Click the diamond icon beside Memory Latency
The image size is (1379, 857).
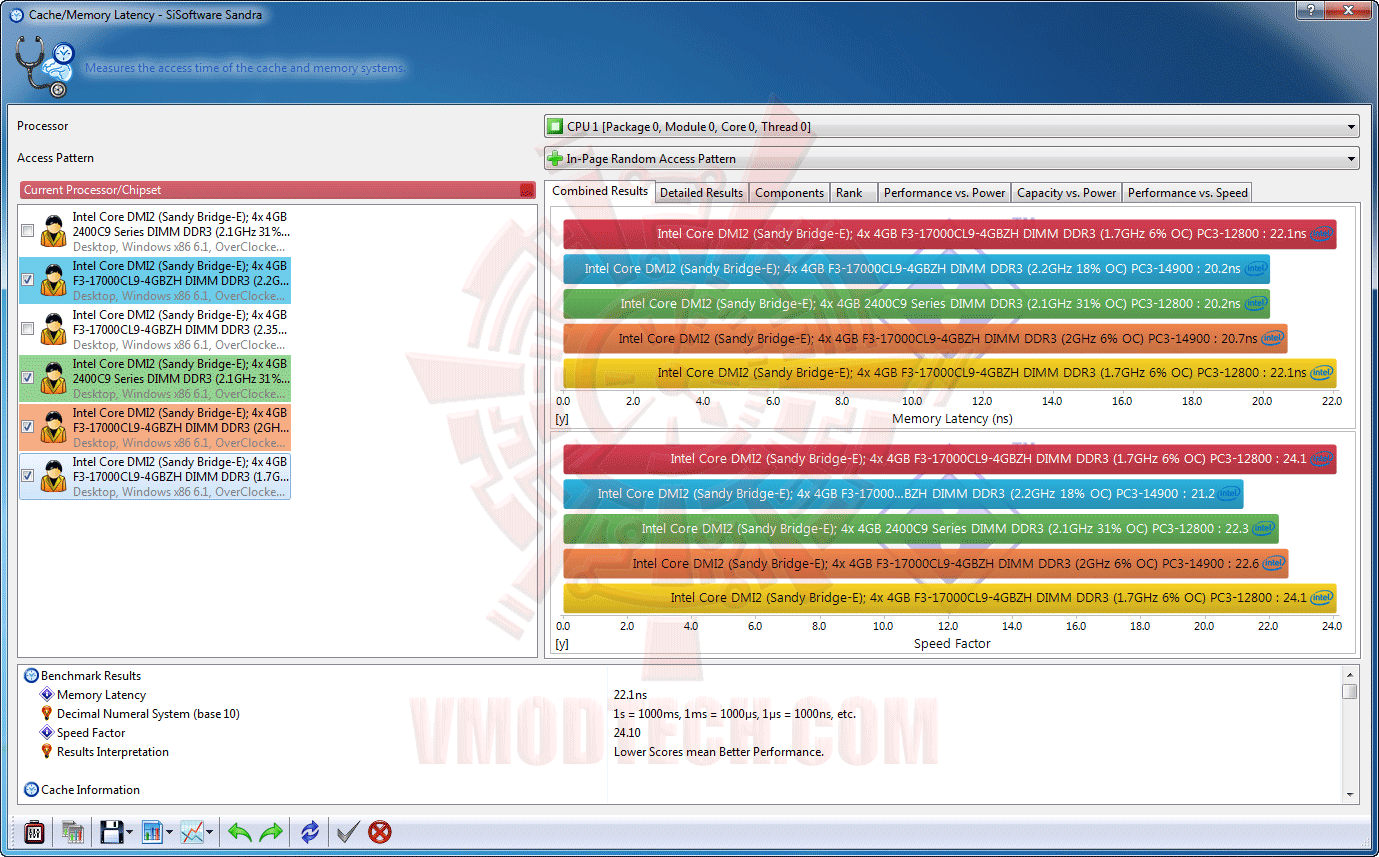tap(47, 695)
